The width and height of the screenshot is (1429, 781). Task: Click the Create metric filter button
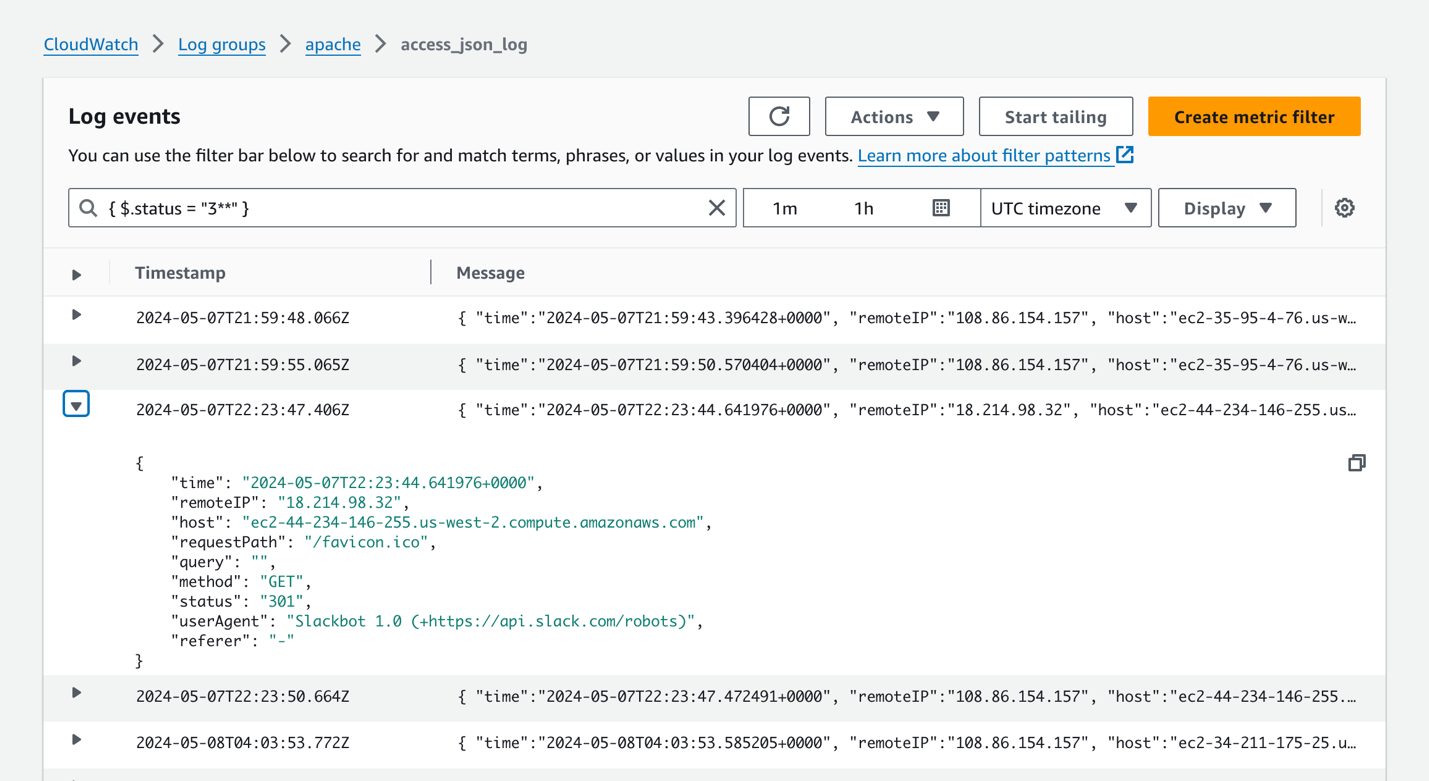[x=1254, y=117]
